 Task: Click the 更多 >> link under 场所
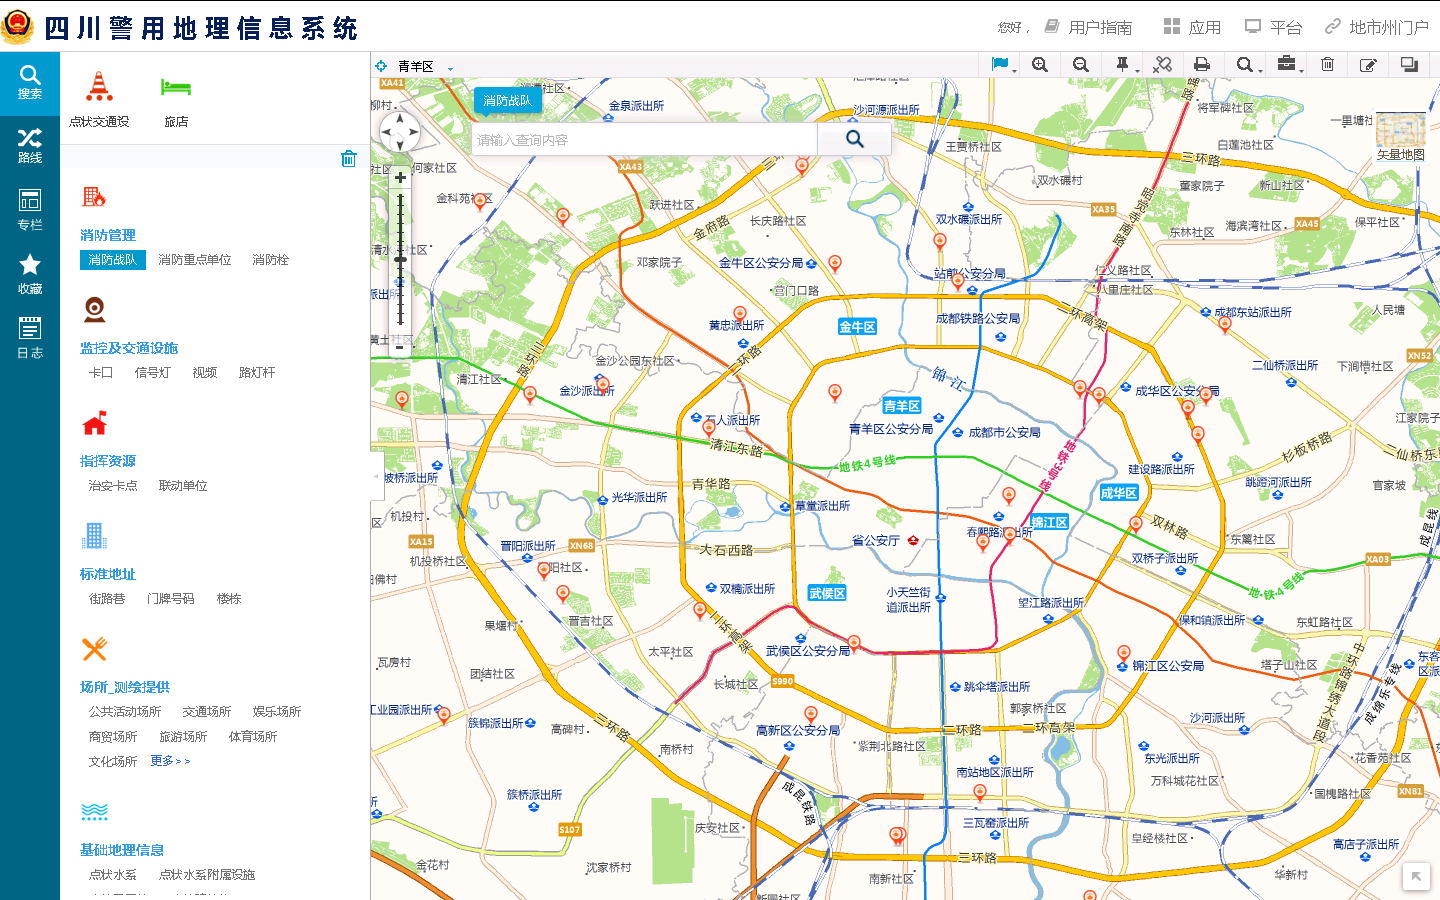coord(170,762)
